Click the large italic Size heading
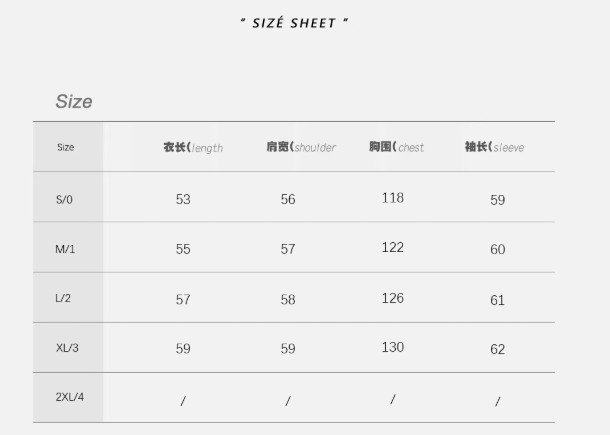This screenshot has height=435, width=610. pos(74,102)
